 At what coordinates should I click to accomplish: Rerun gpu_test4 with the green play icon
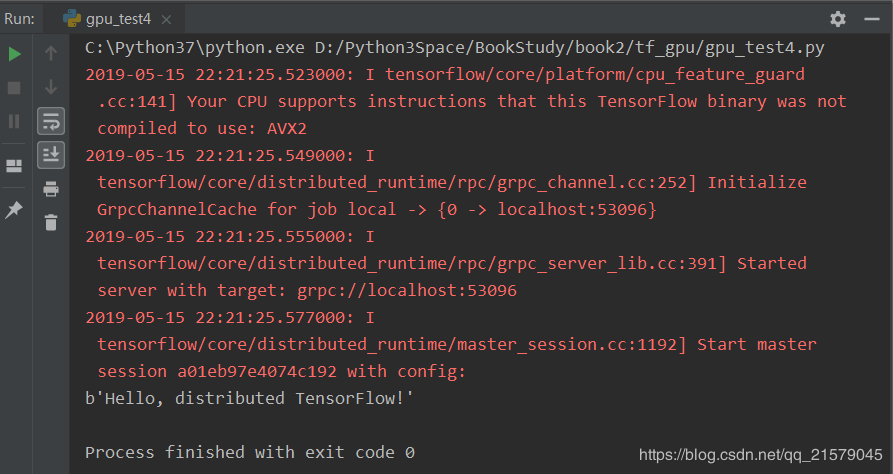[15, 54]
